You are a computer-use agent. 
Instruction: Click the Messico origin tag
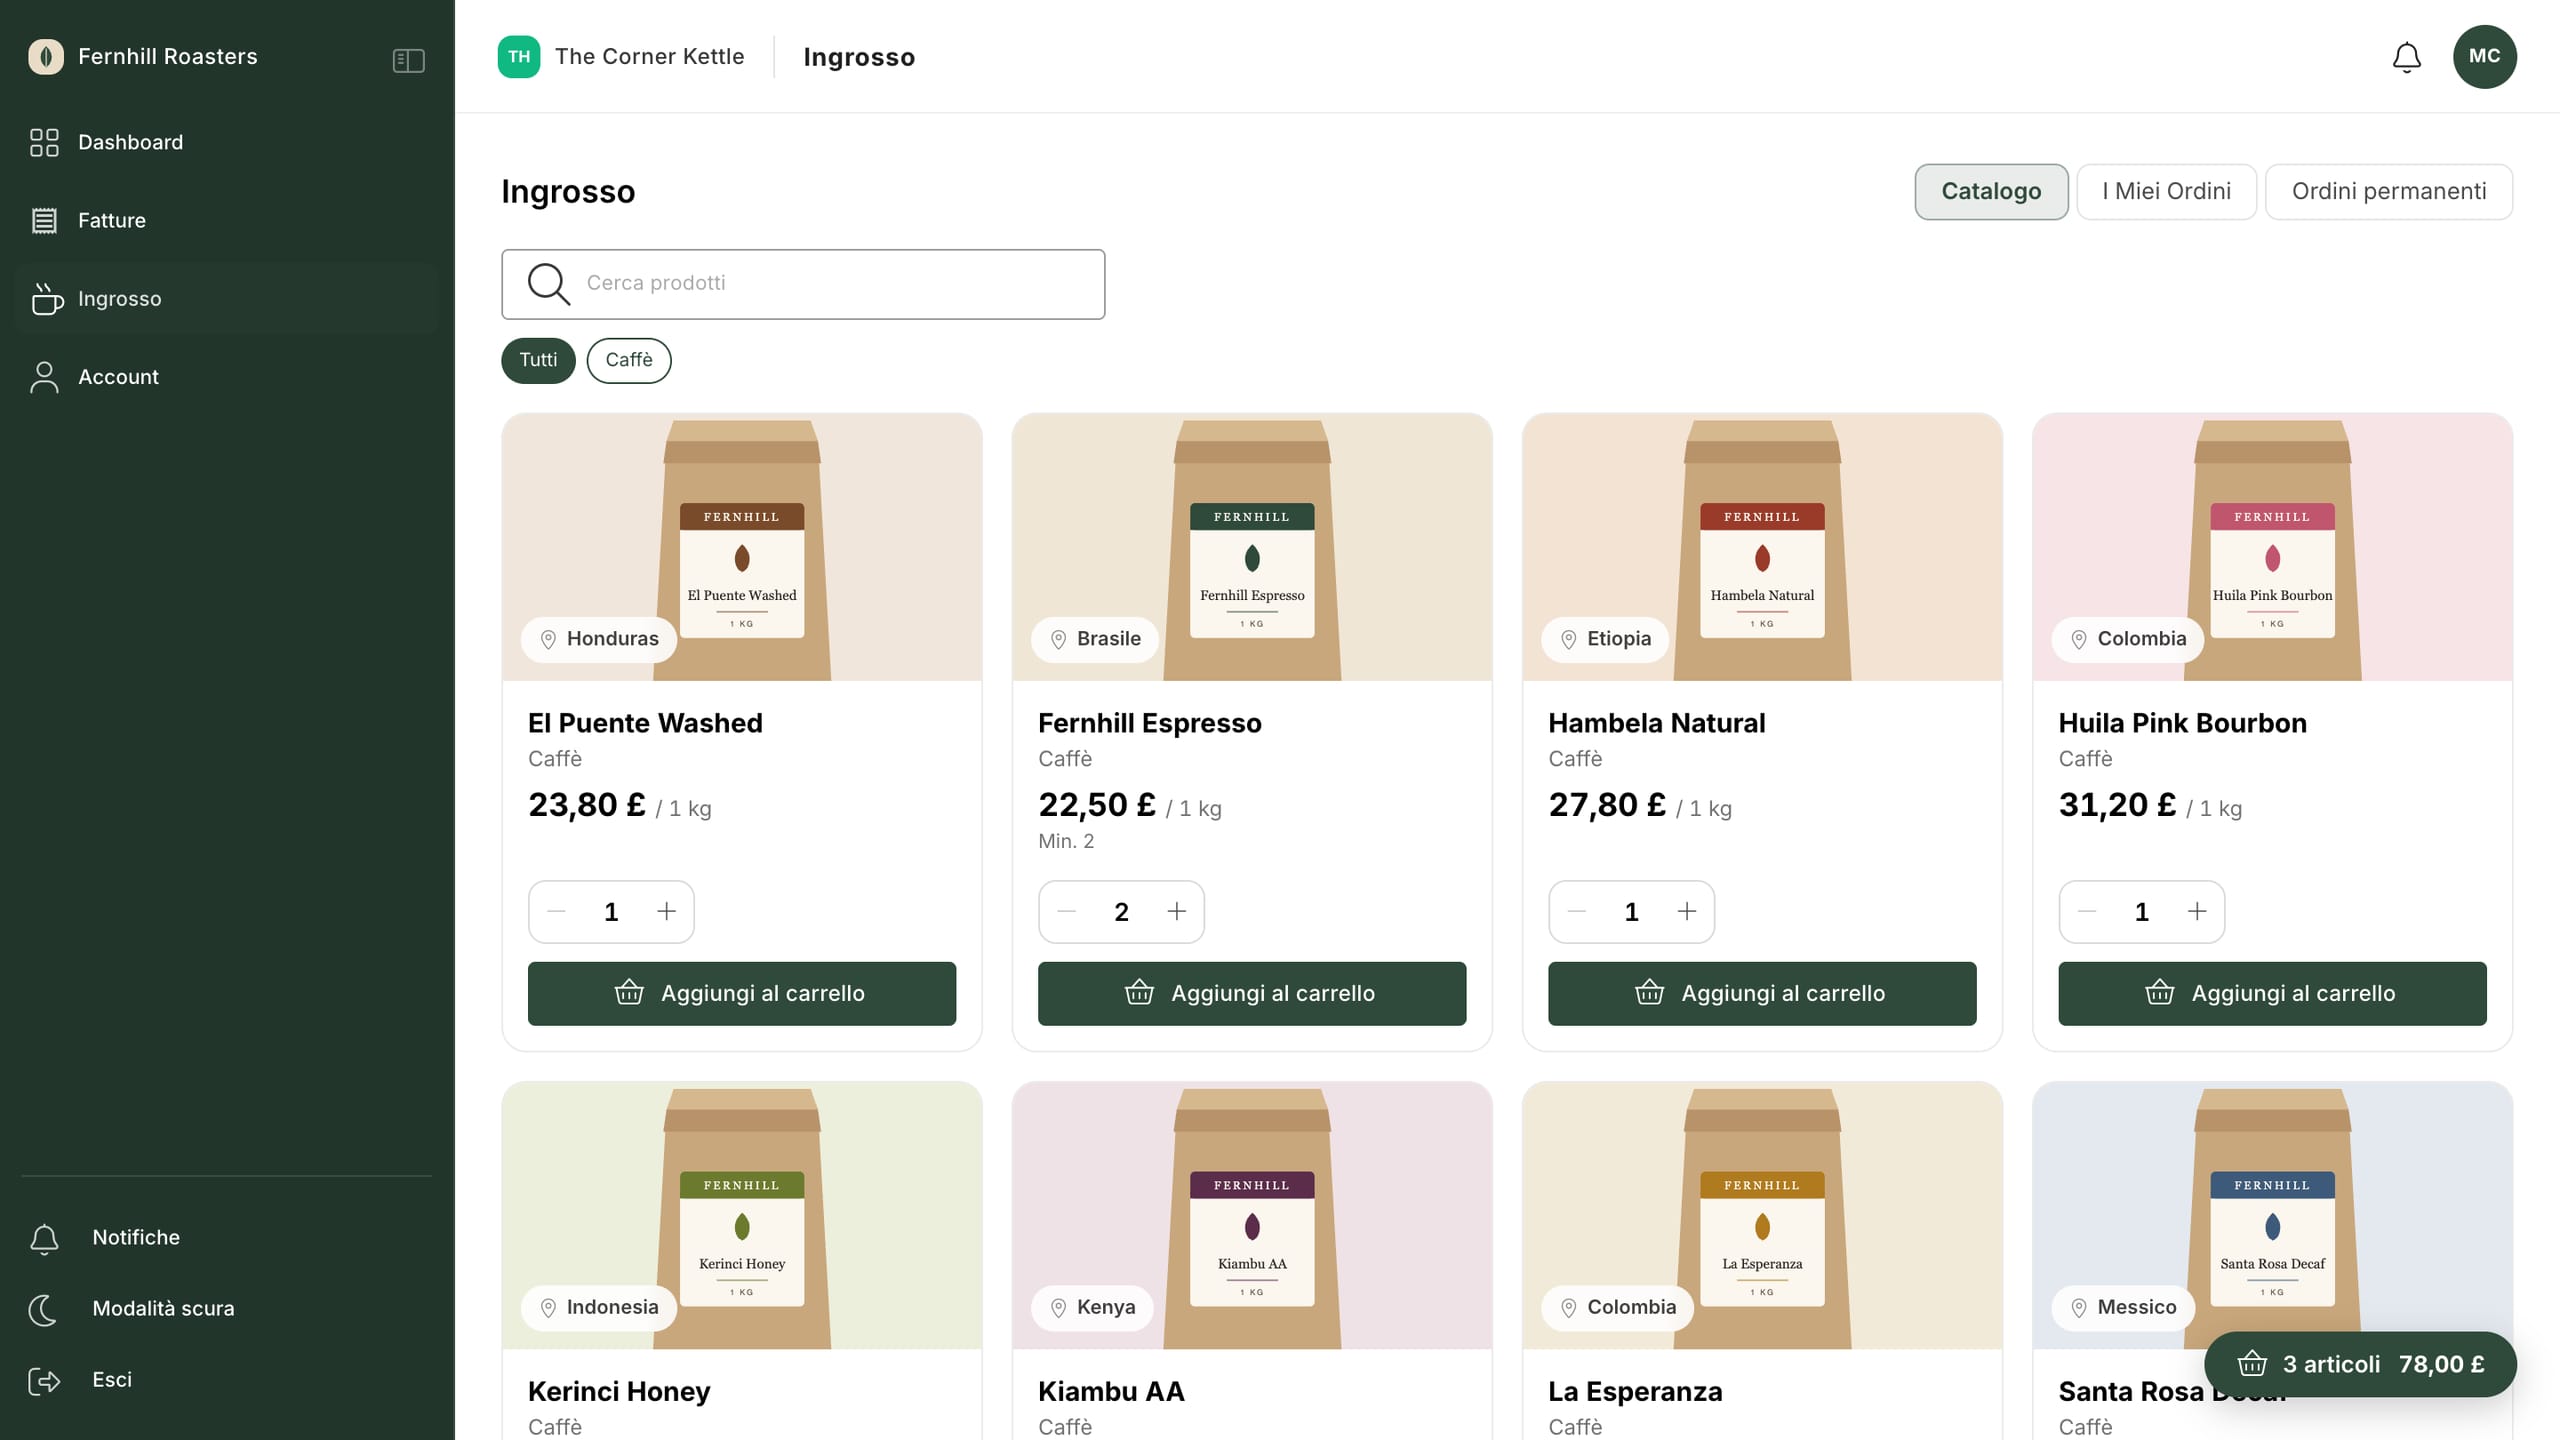coord(2123,1307)
